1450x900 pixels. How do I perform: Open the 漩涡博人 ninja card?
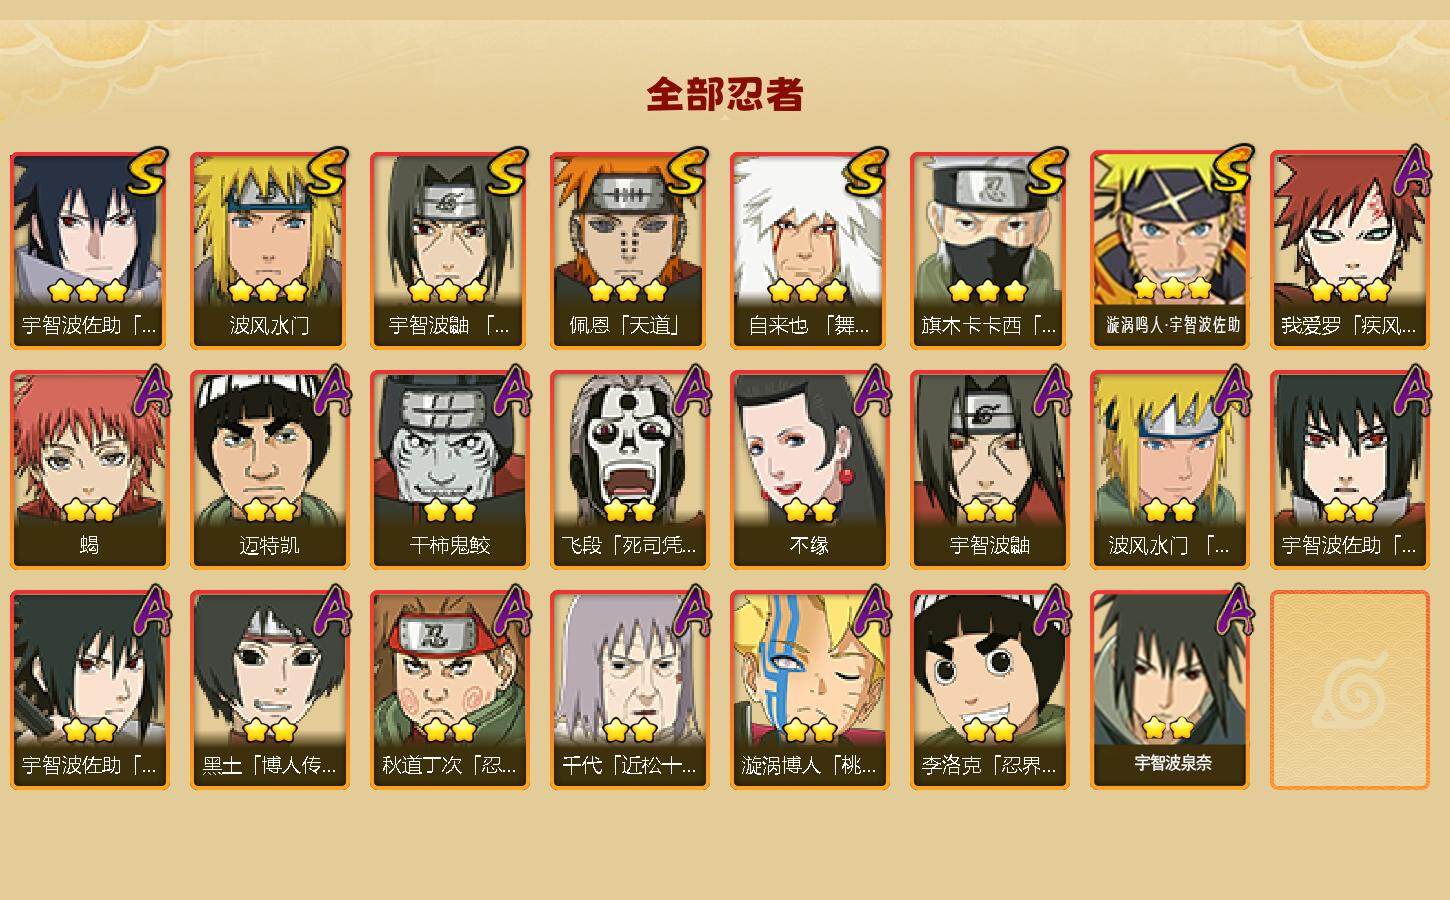(809, 690)
